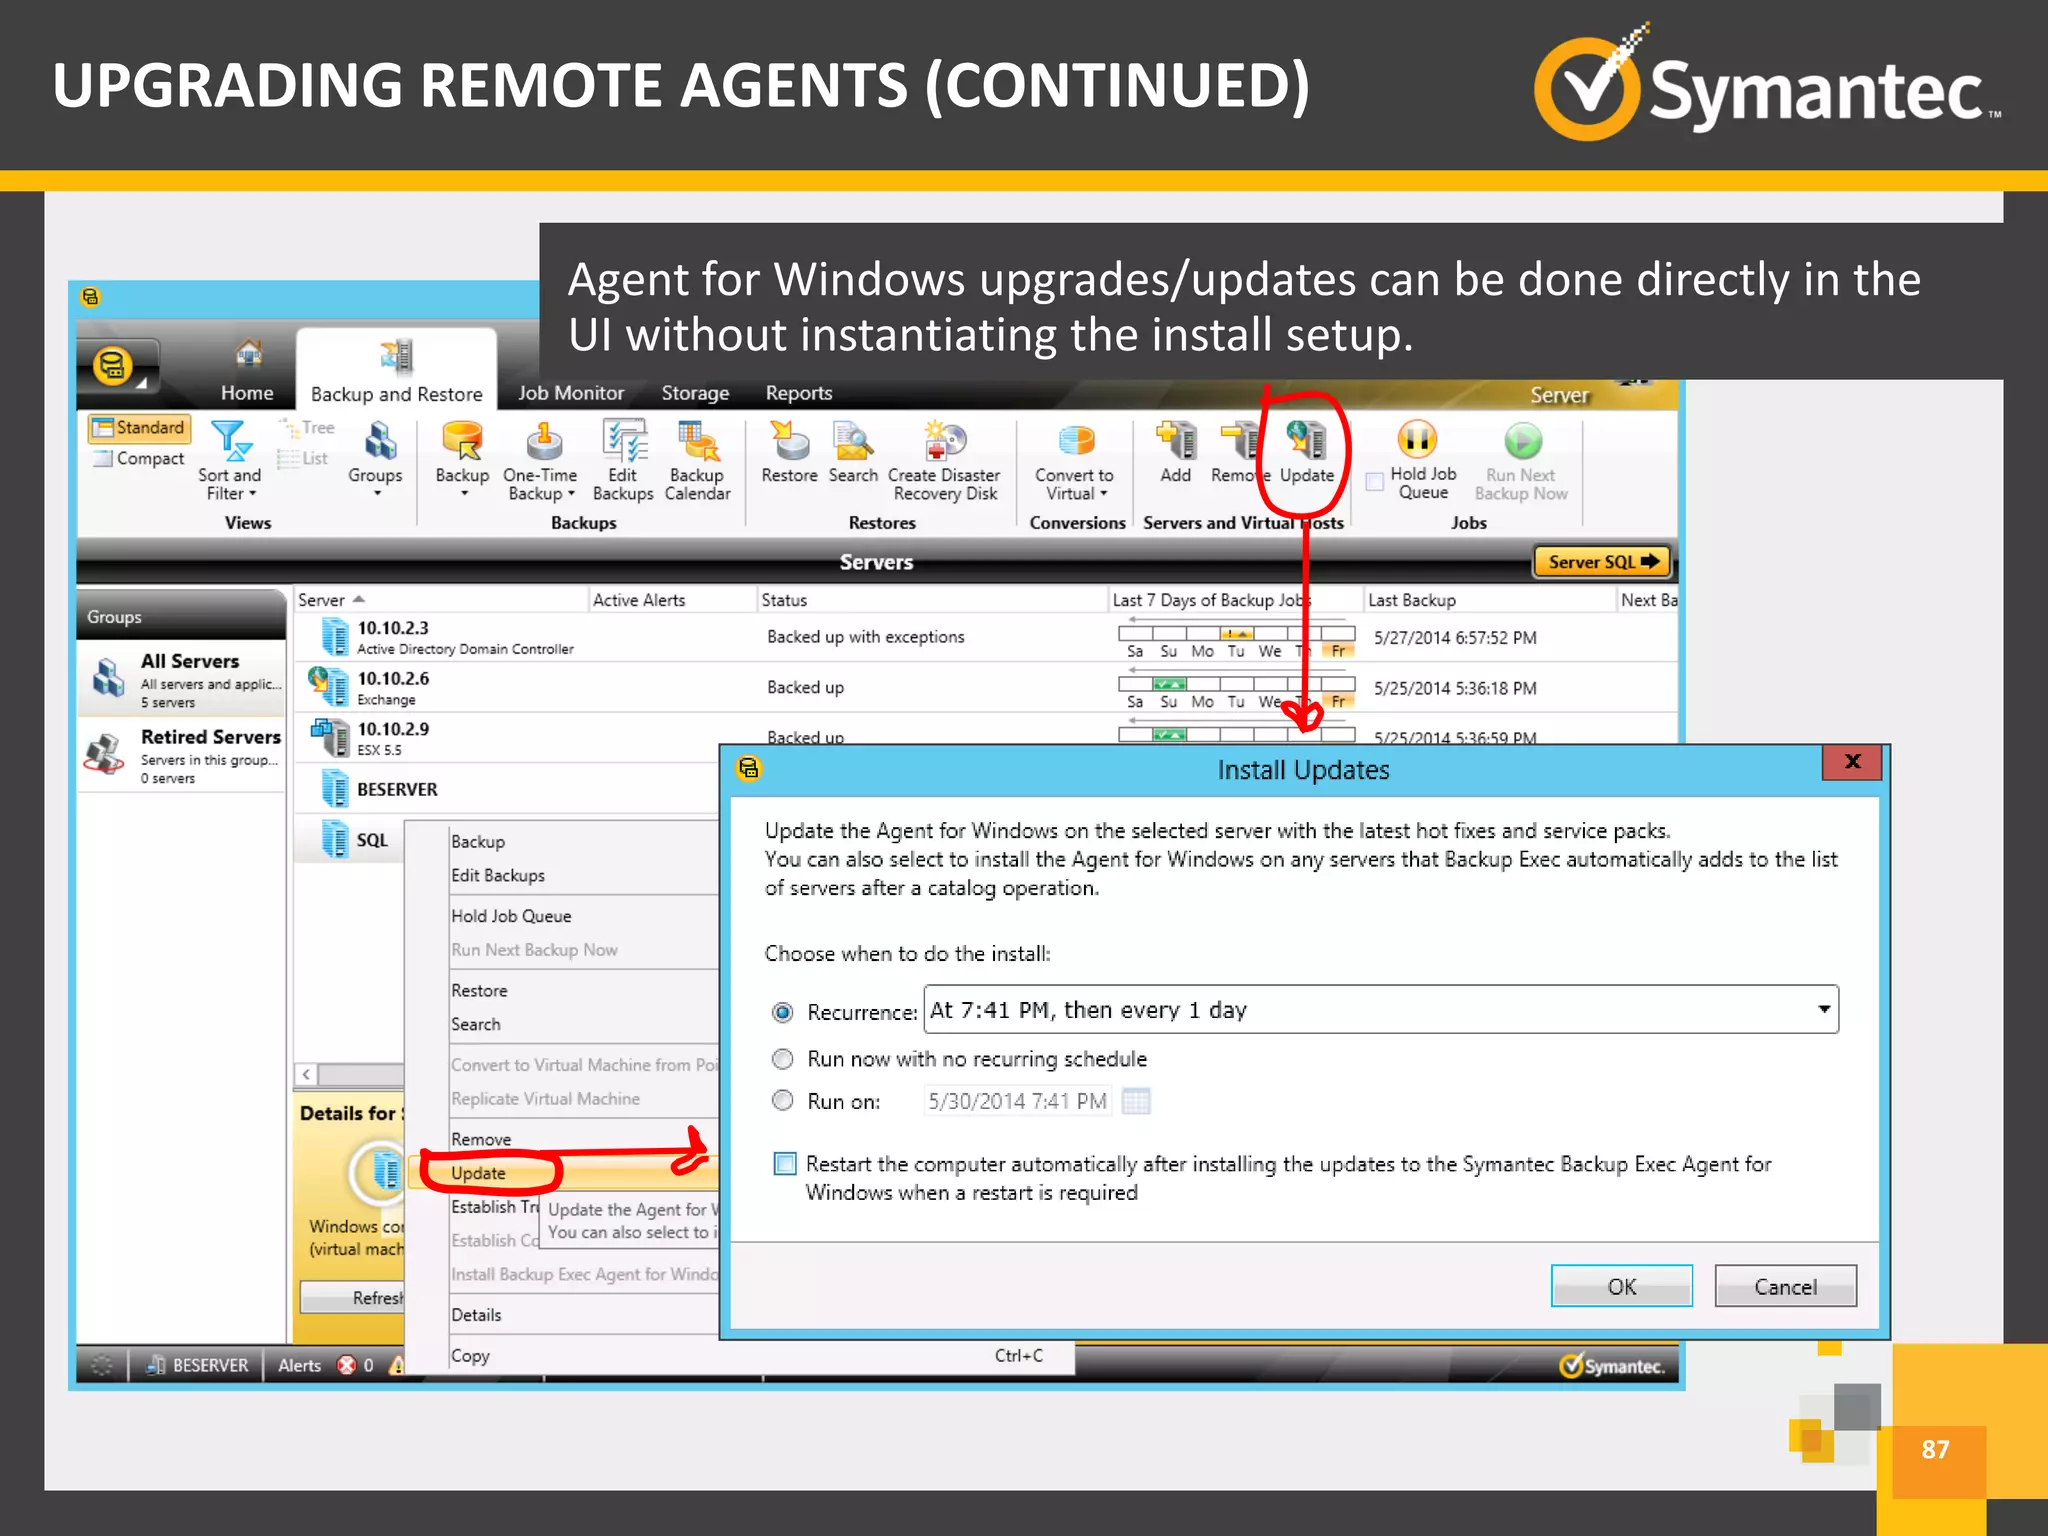The width and height of the screenshot is (2048, 1536).
Task: Click the Alerts error icon in status bar
Action: click(347, 1365)
